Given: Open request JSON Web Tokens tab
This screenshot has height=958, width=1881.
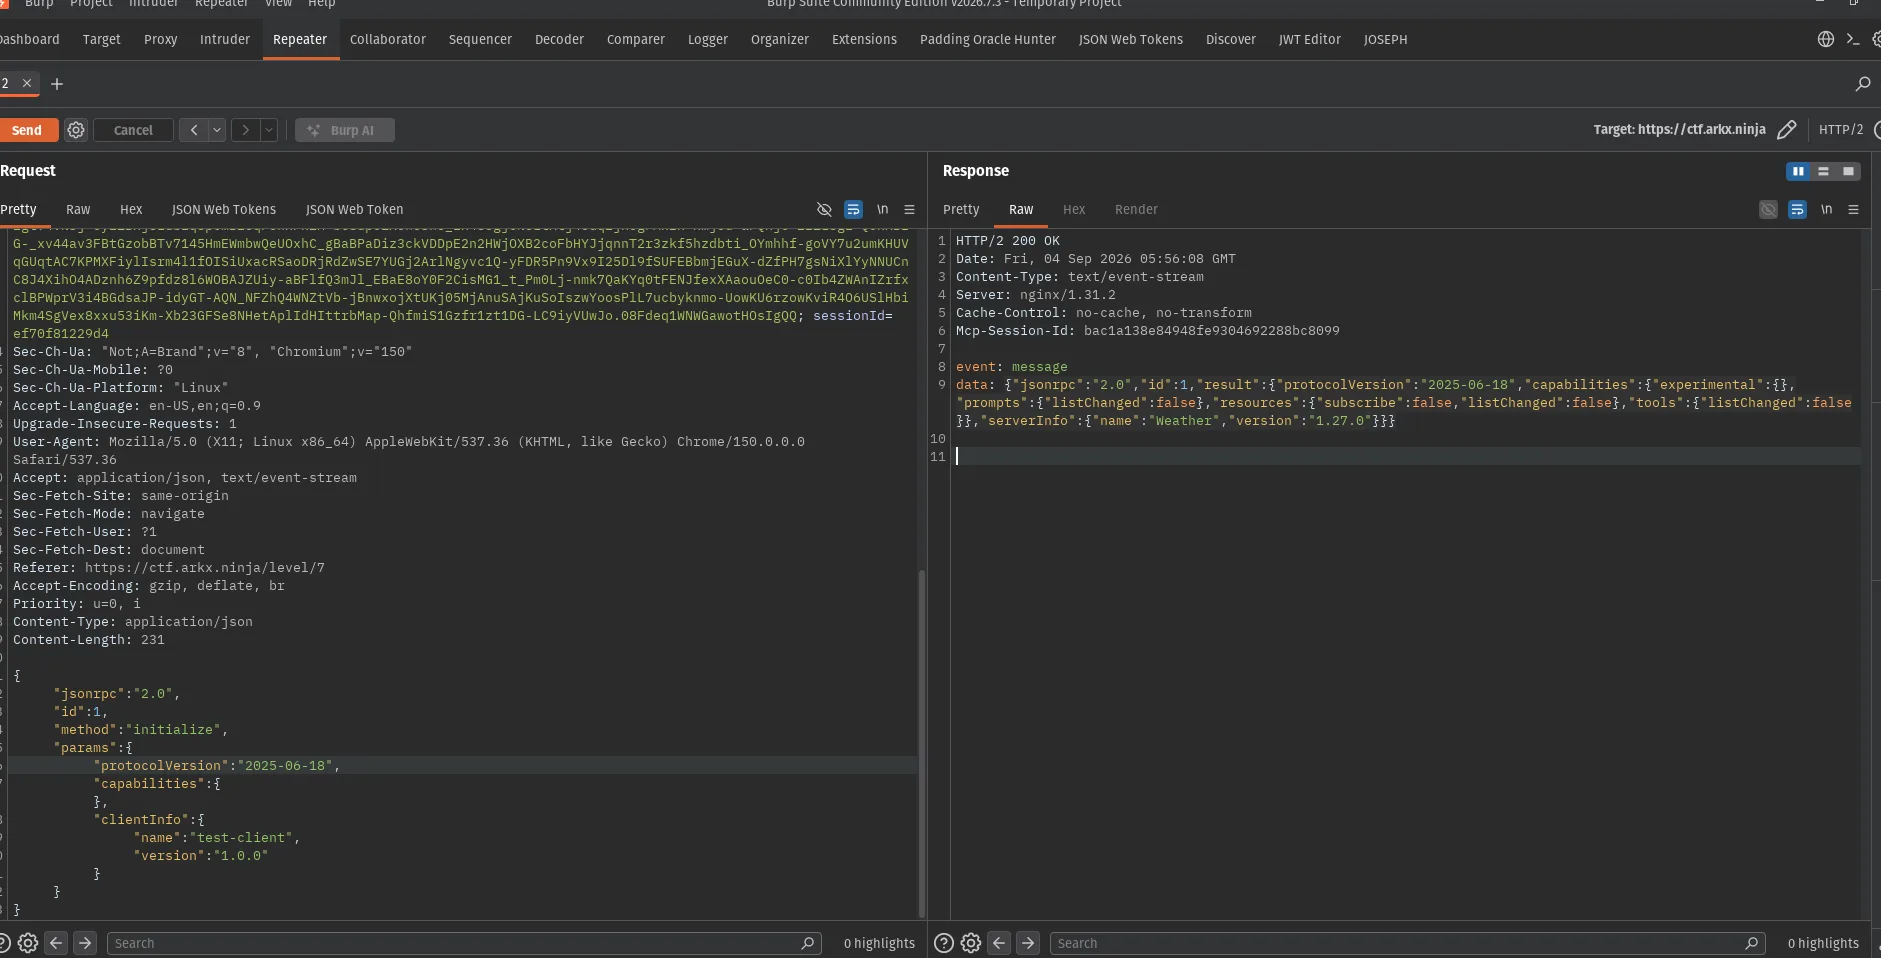Looking at the screenshot, I should [224, 209].
